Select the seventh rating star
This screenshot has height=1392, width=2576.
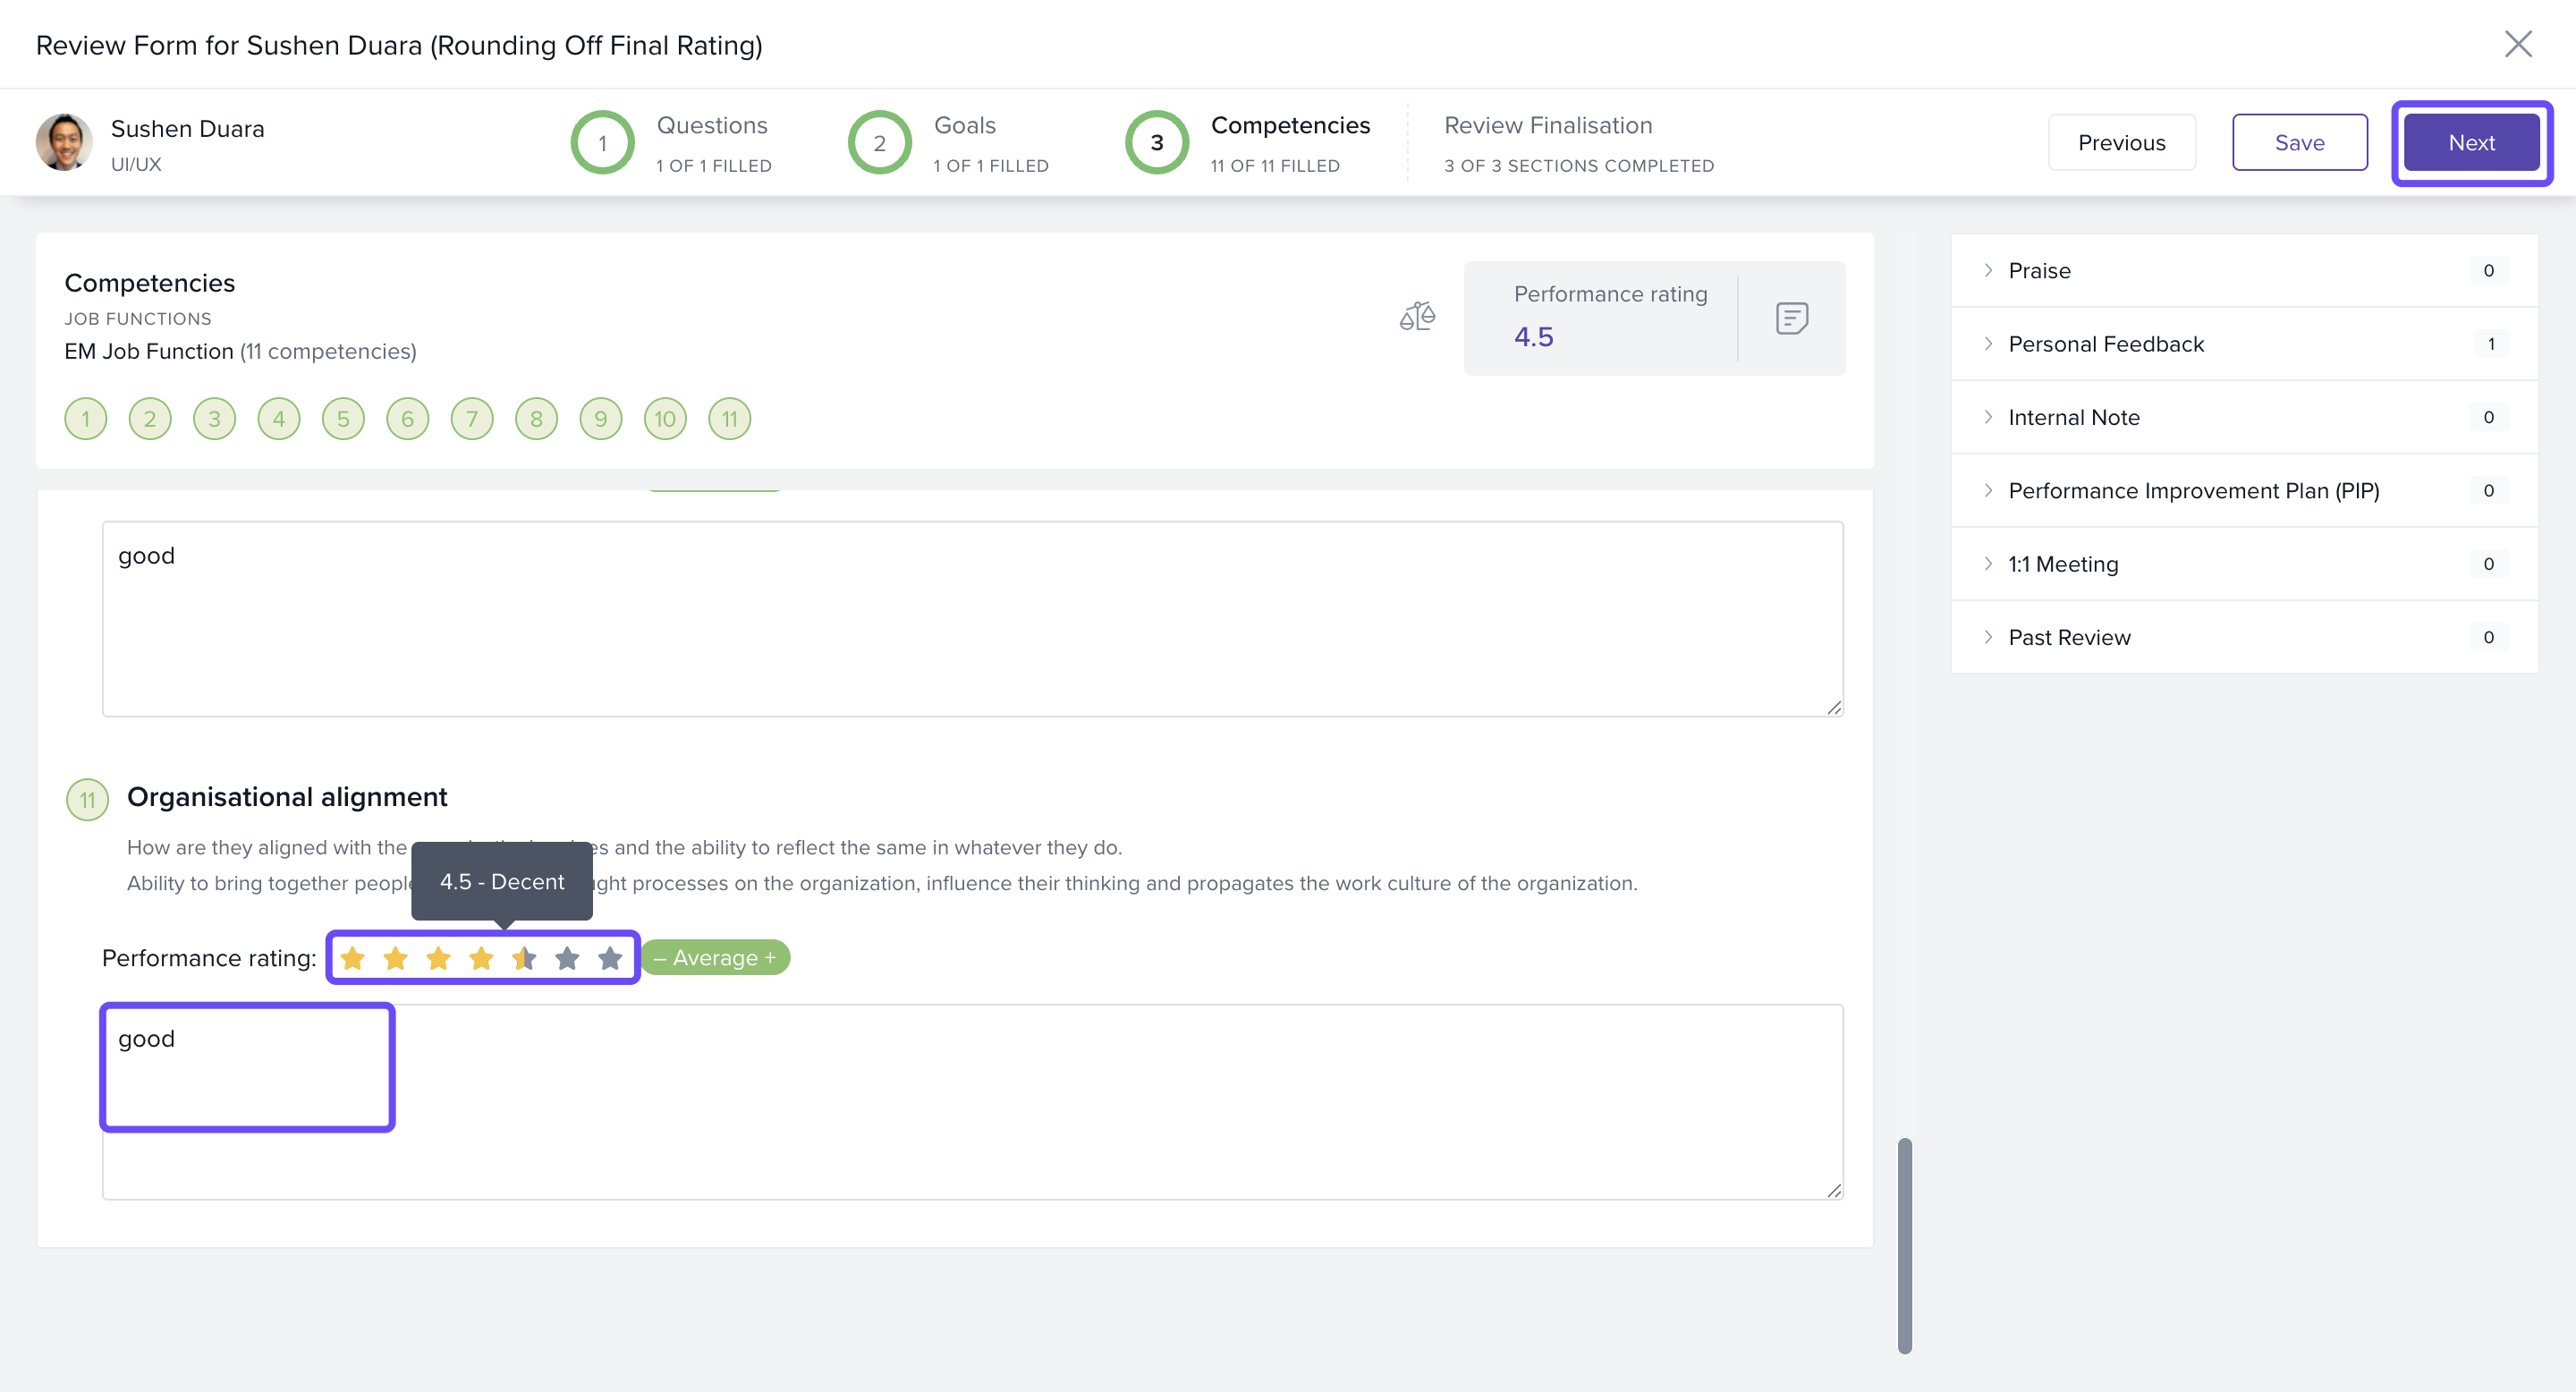tap(610, 958)
